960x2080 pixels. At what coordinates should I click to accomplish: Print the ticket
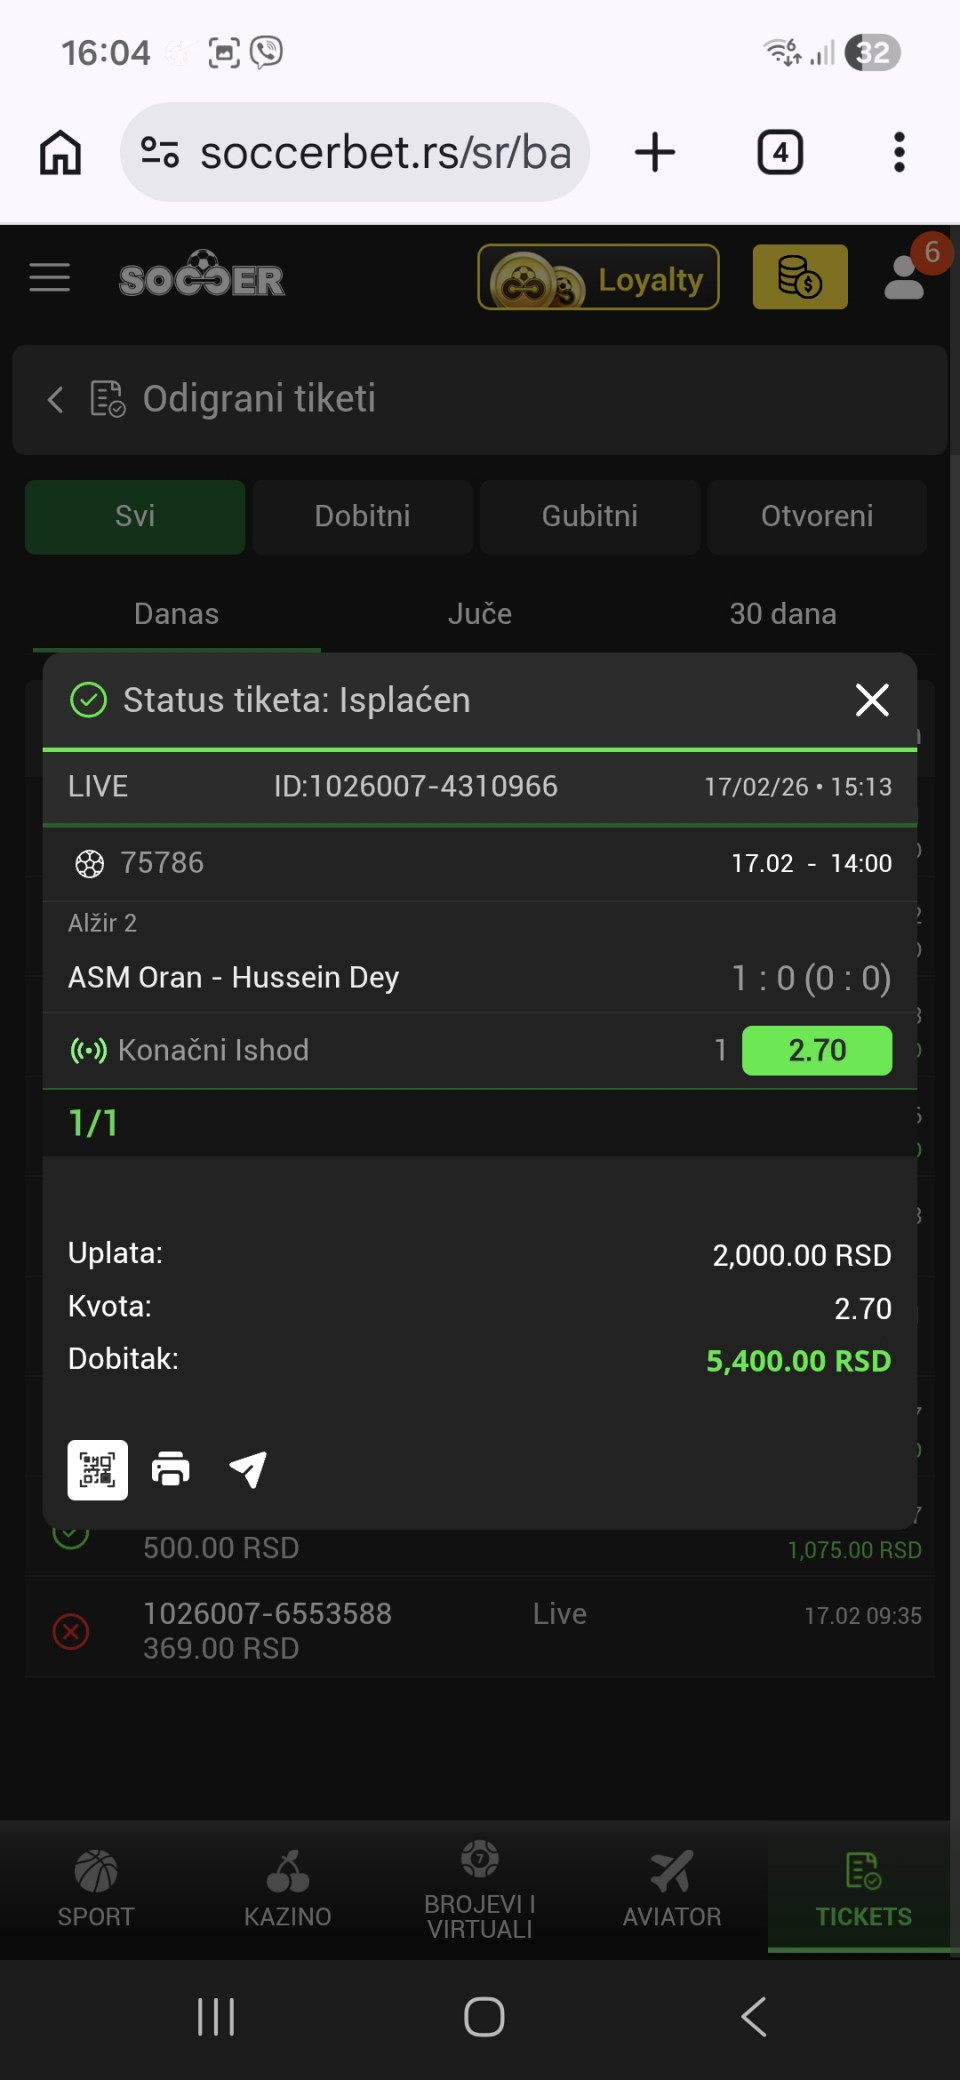(171, 1470)
